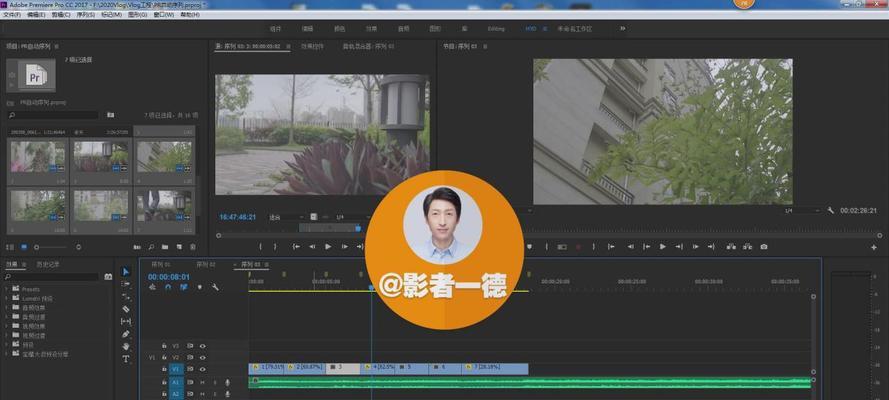Select the Pen tool
The image size is (889, 400).
click(126, 334)
